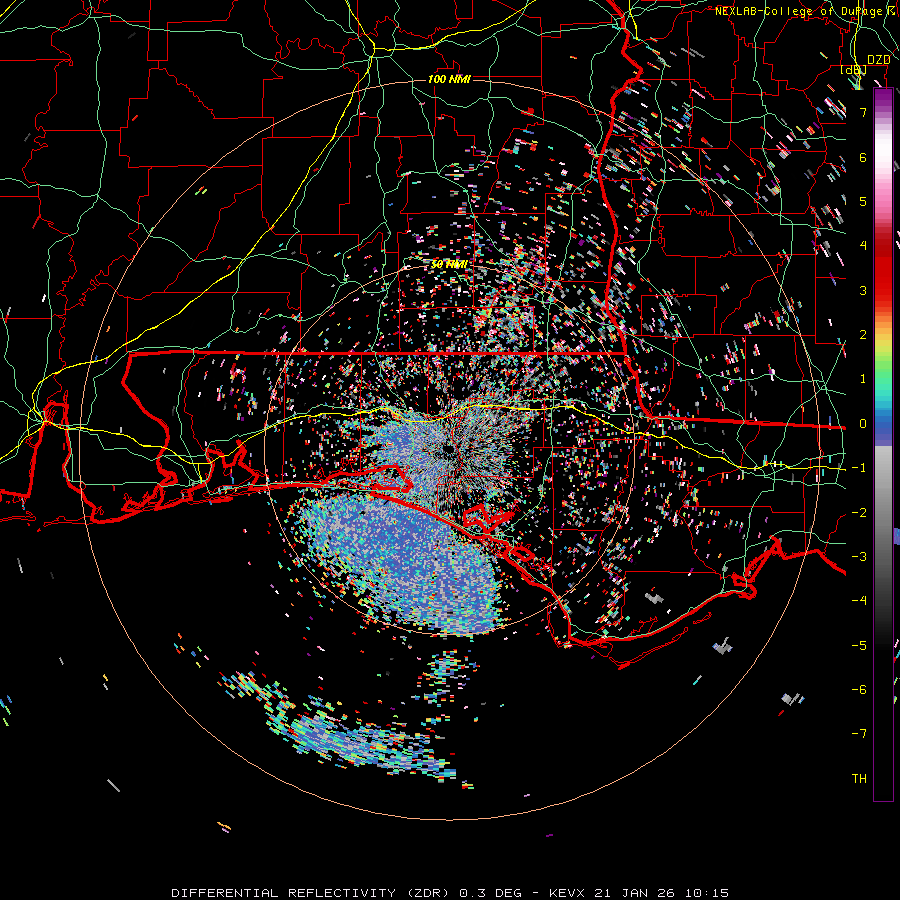Click the red band of the ZDR color bar
Screen dimensions: 900x900
(x=883, y=267)
